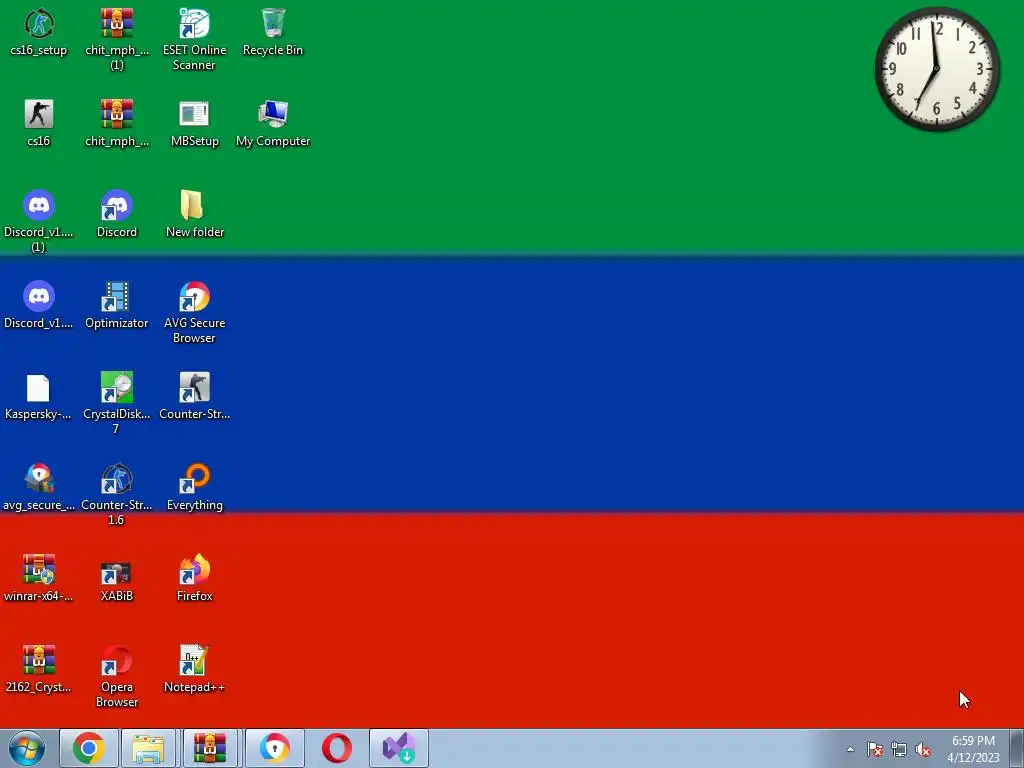1024x768 pixels.
Task: Launch Opera from the taskbar
Action: tap(336, 748)
